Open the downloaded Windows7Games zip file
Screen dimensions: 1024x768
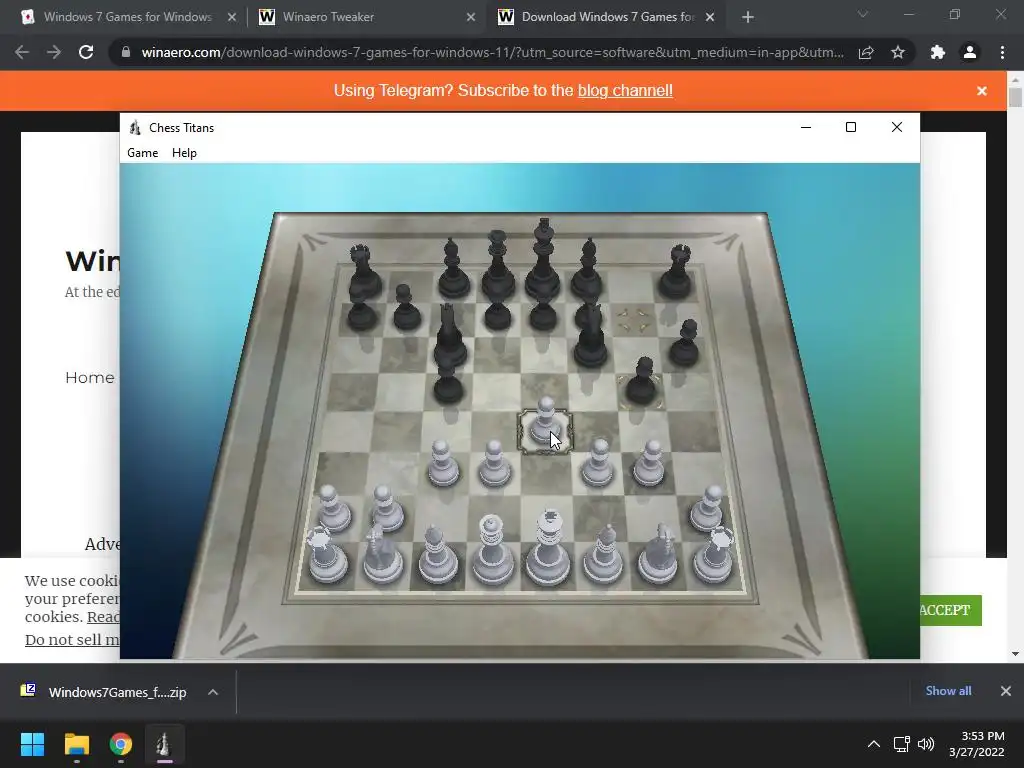pos(104,692)
